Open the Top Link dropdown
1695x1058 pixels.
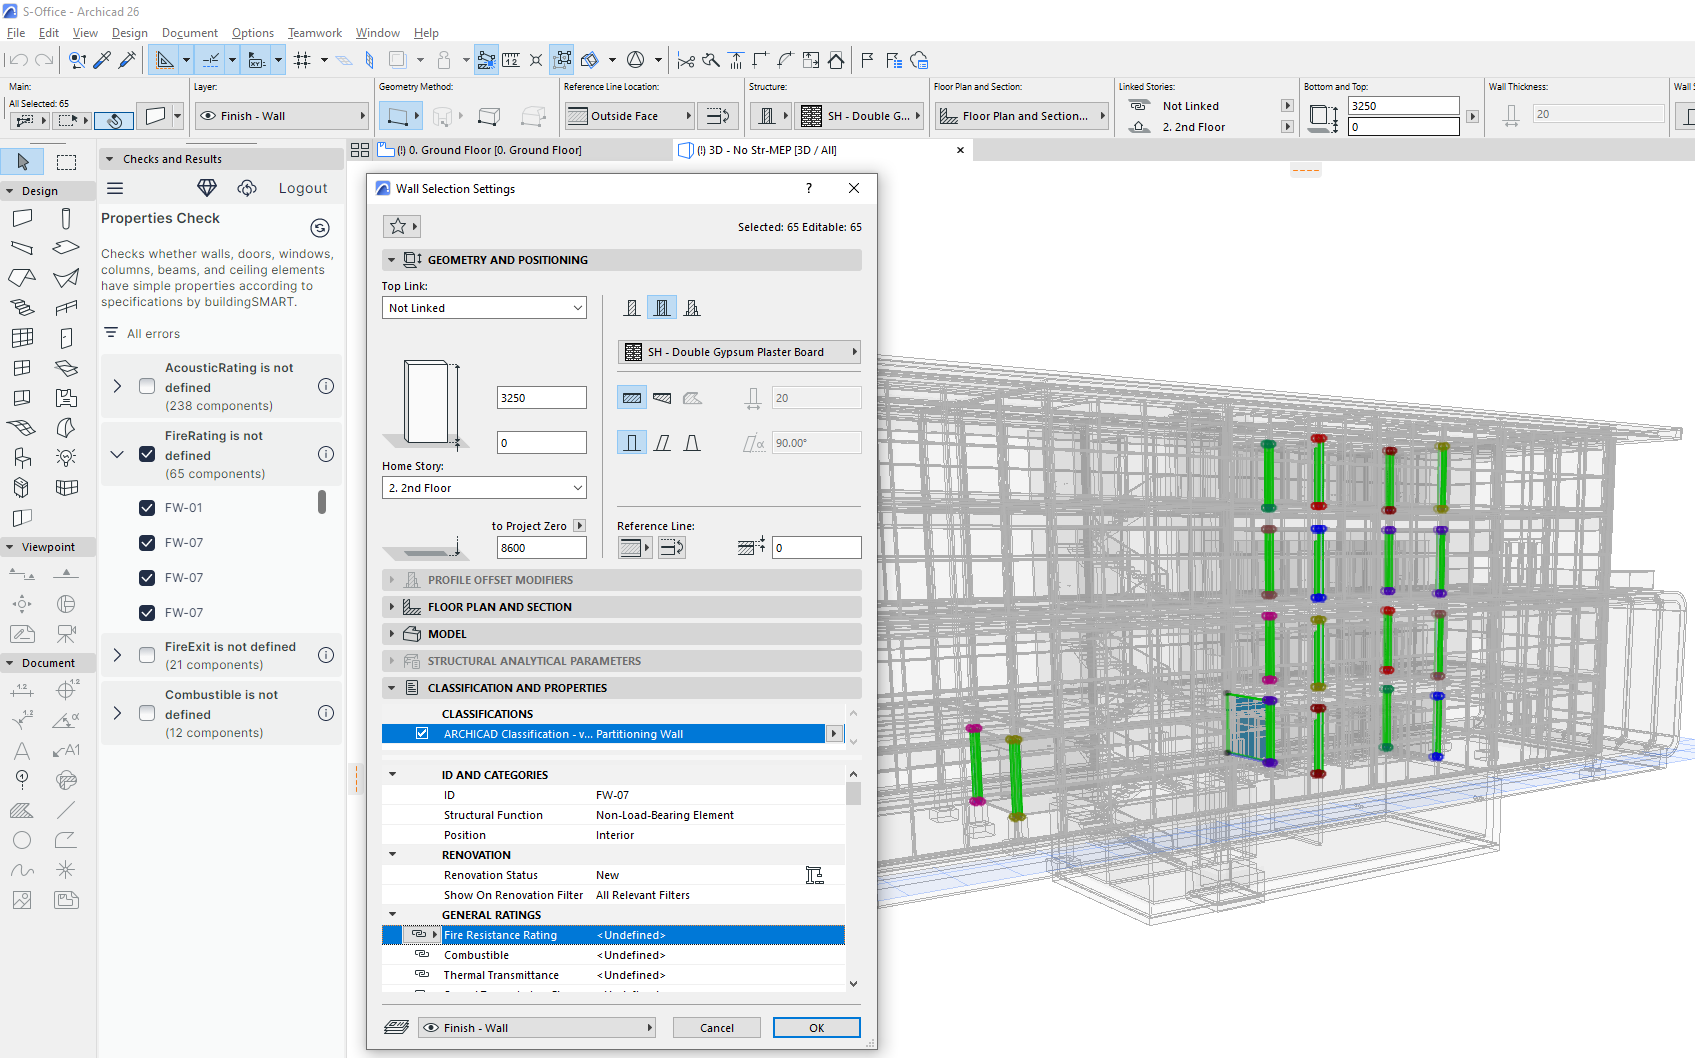(x=484, y=308)
